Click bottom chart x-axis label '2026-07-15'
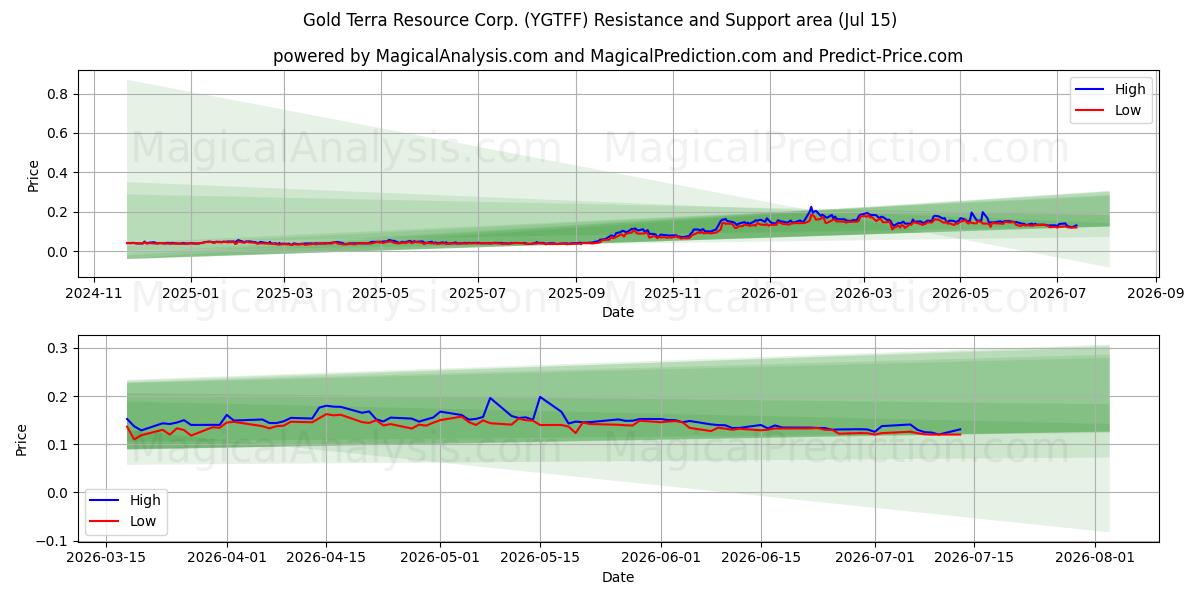The image size is (1200, 600). click(974, 558)
